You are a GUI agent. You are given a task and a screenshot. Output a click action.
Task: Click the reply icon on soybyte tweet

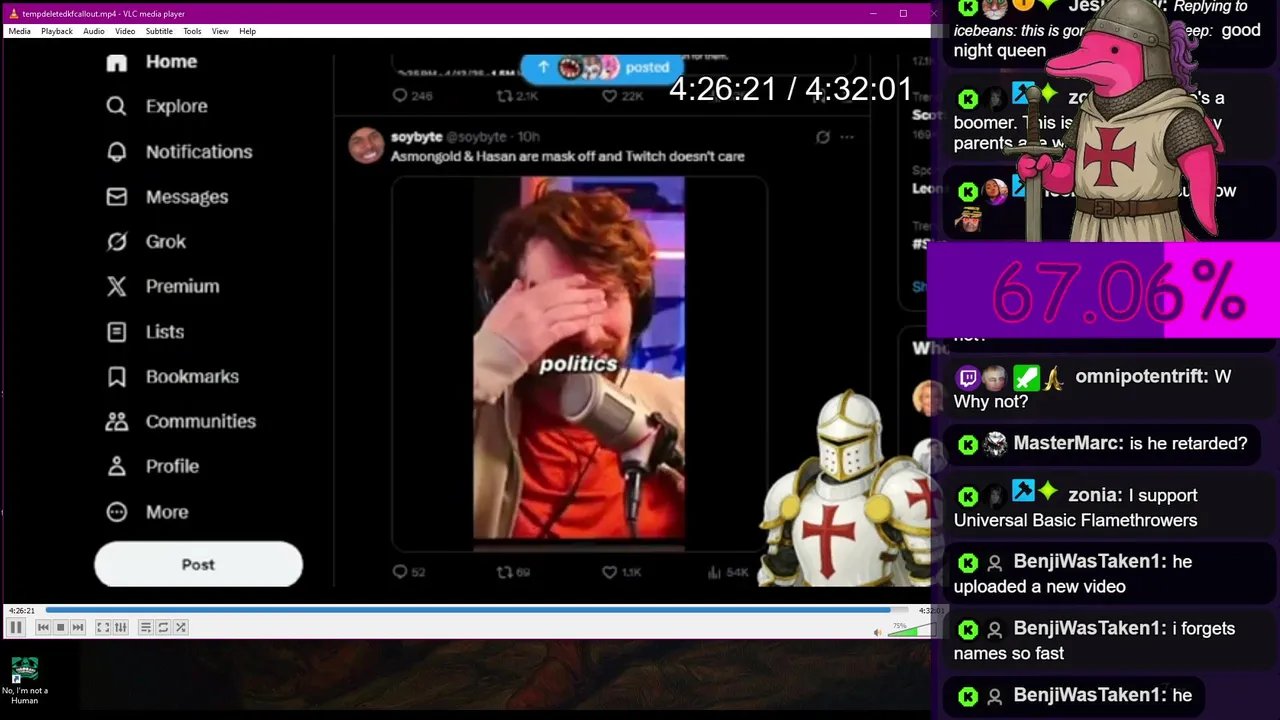click(x=400, y=572)
